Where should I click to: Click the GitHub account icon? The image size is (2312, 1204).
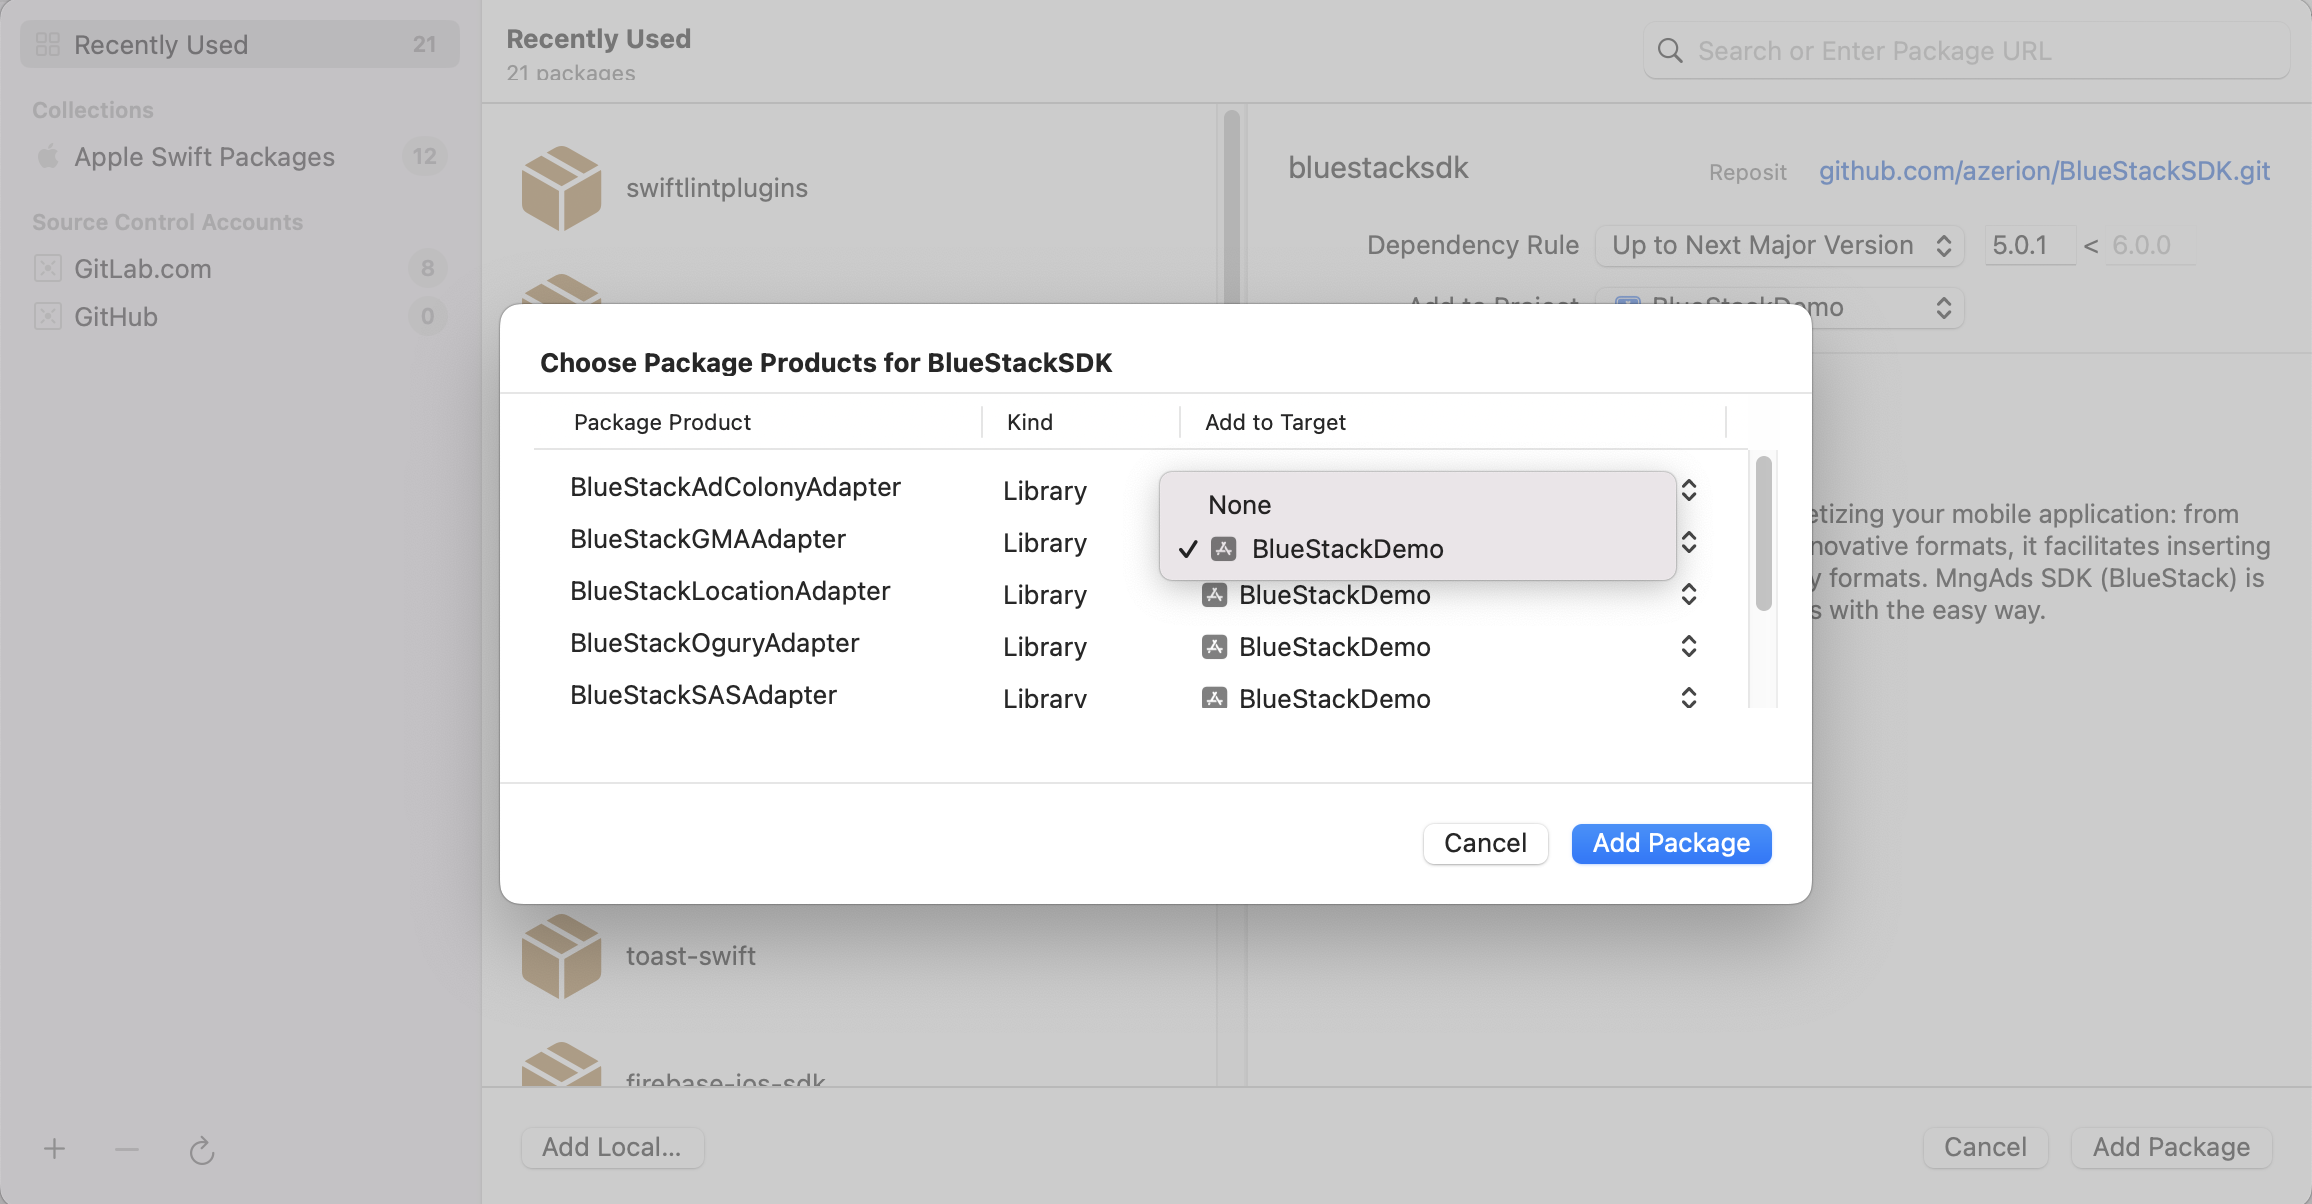[48, 317]
